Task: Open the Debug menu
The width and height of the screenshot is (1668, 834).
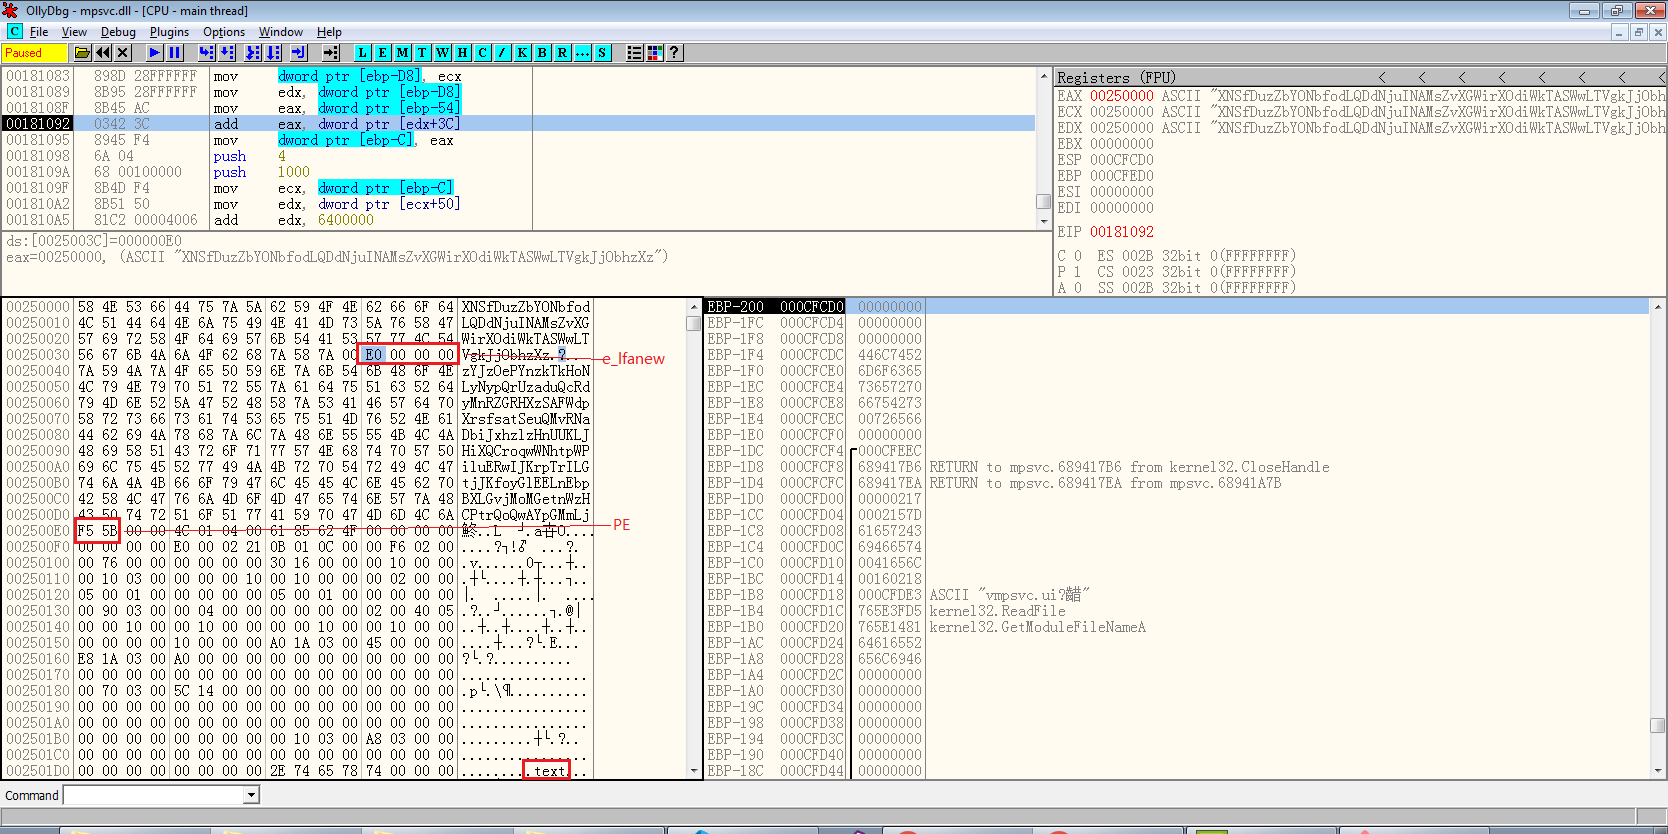Action: [x=118, y=32]
